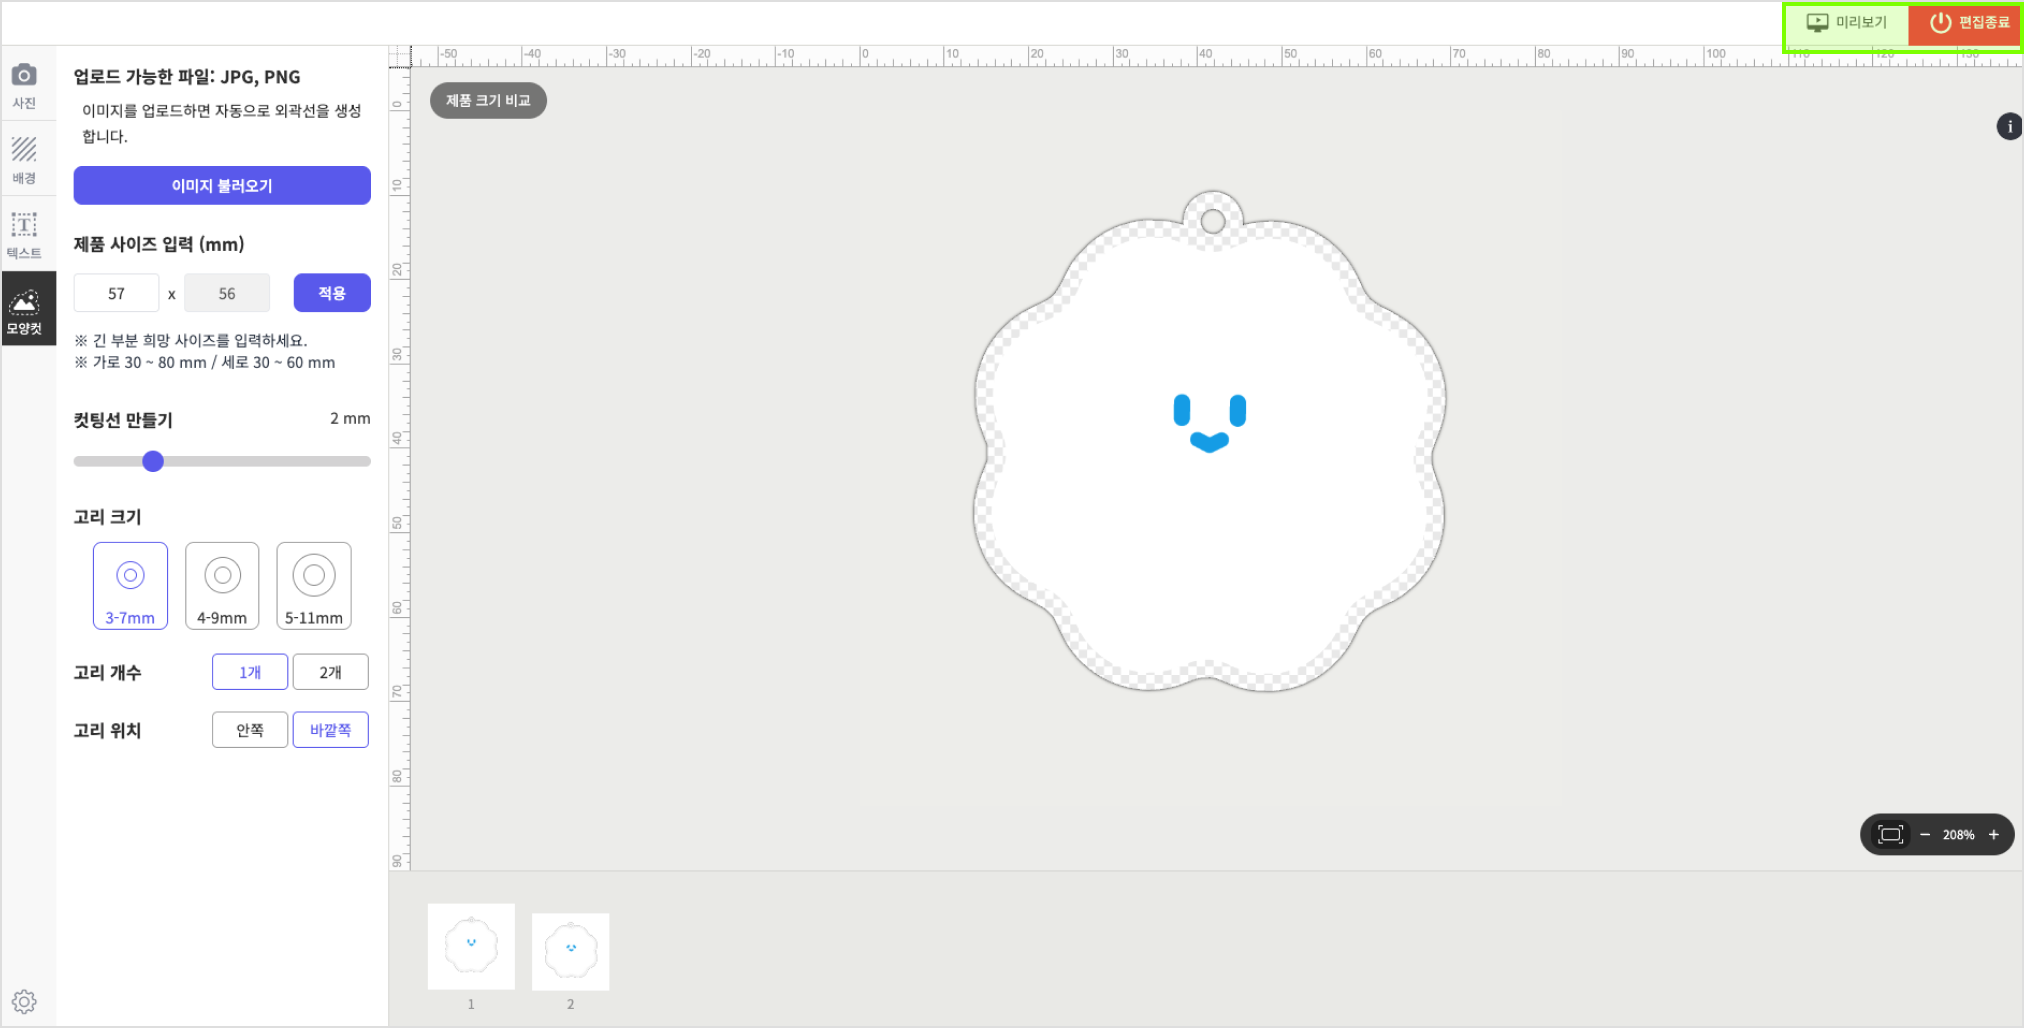Select page thumbnail 2
The height and width of the screenshot is (1028, 2024).
coord(570,951)
